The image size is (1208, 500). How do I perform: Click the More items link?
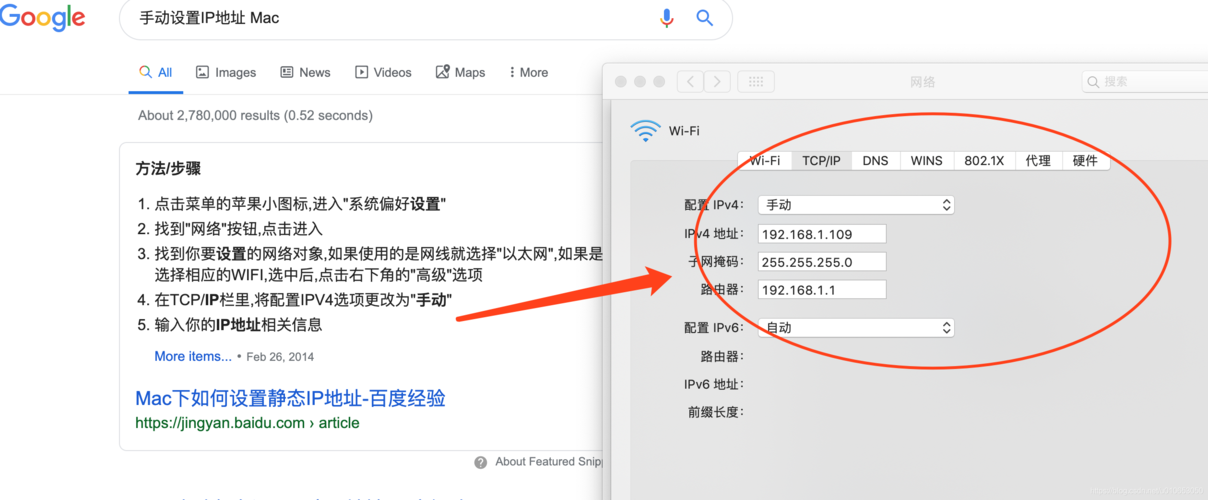click(x=193, y=356)
